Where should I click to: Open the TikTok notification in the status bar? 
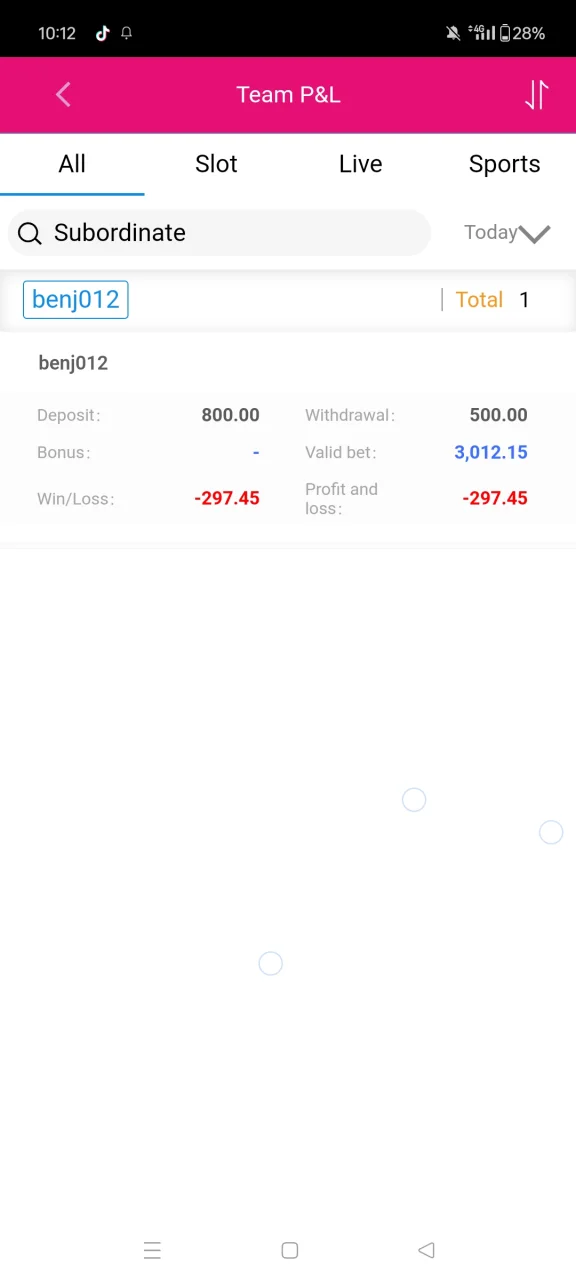102,33
